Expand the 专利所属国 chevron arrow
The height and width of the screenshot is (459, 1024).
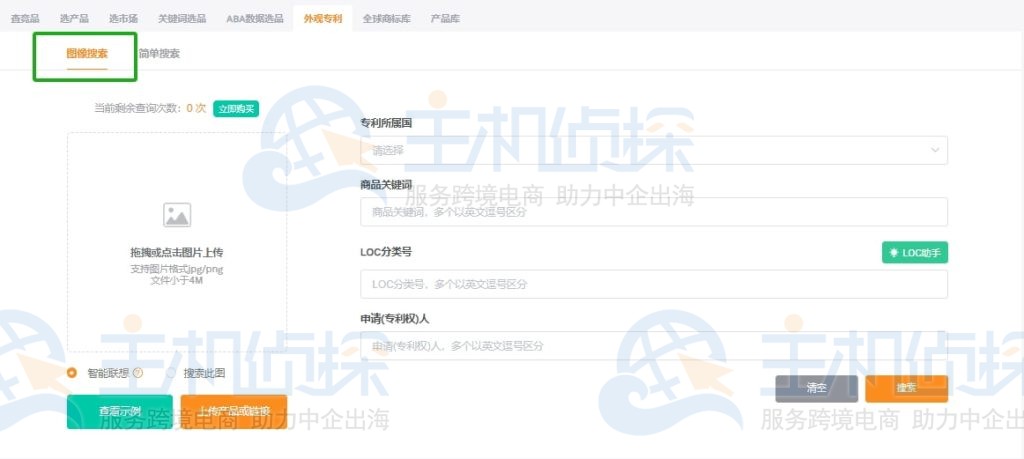(935, 150)
